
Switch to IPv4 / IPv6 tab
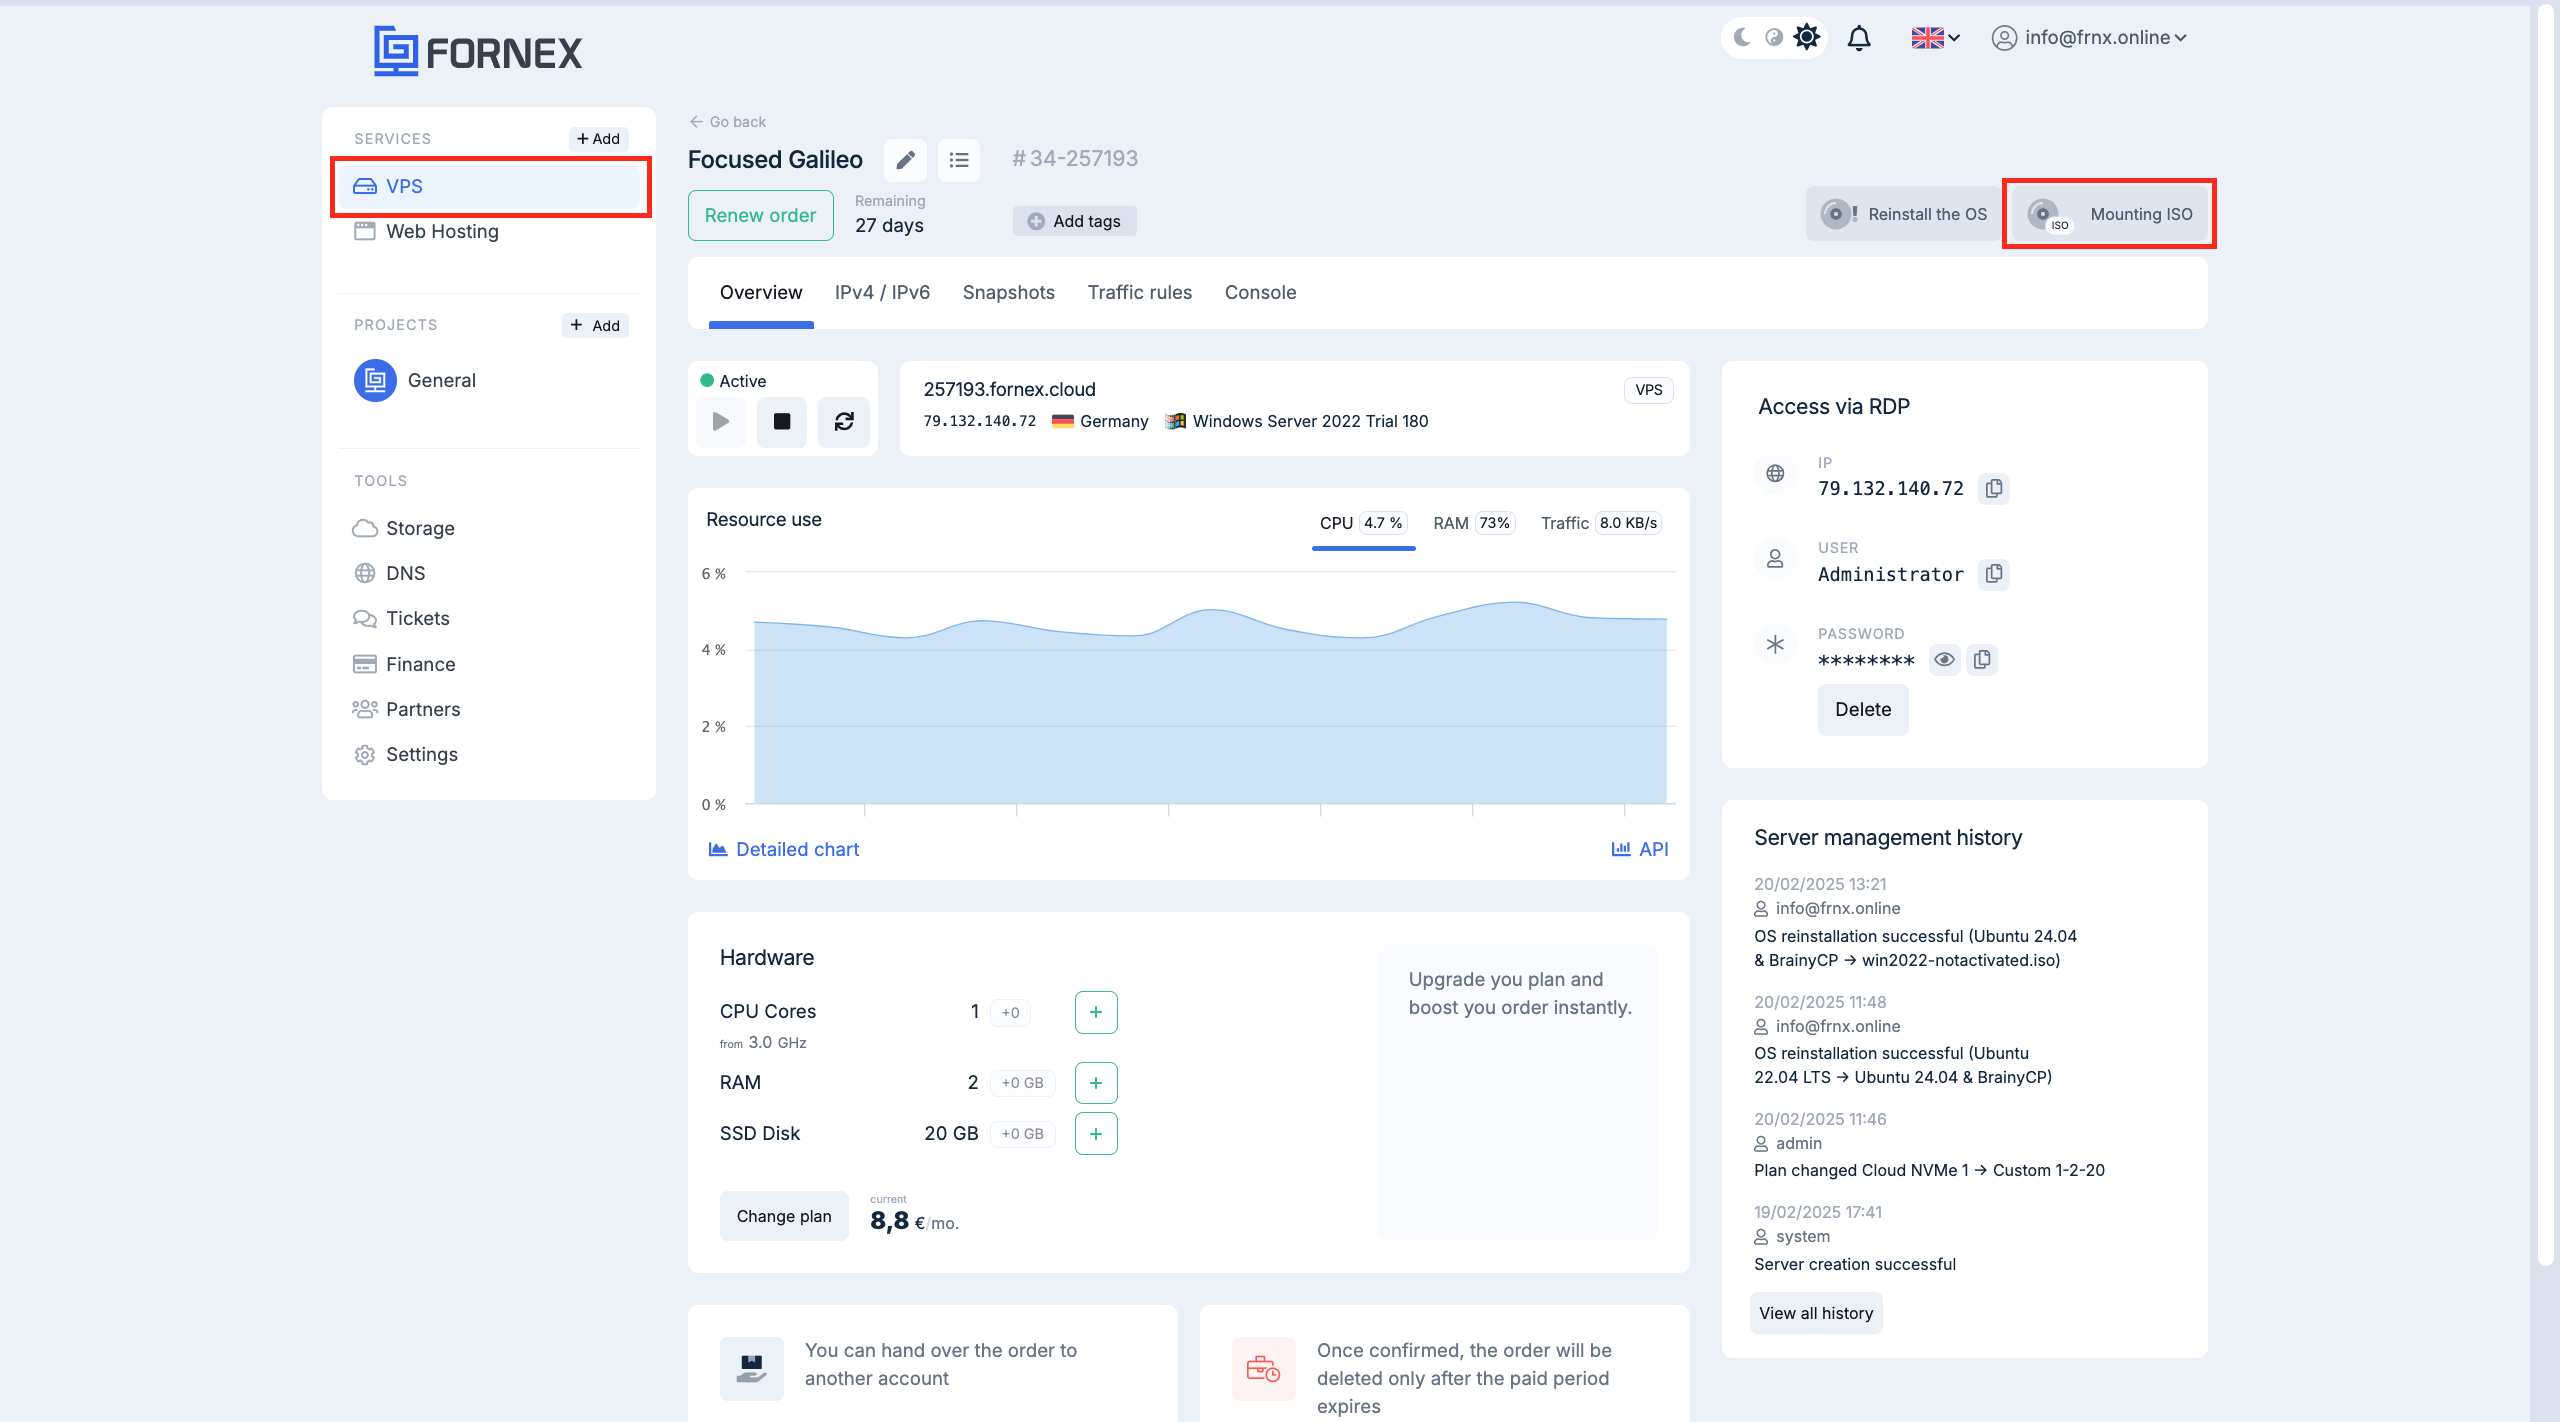[x=882, y=292]
